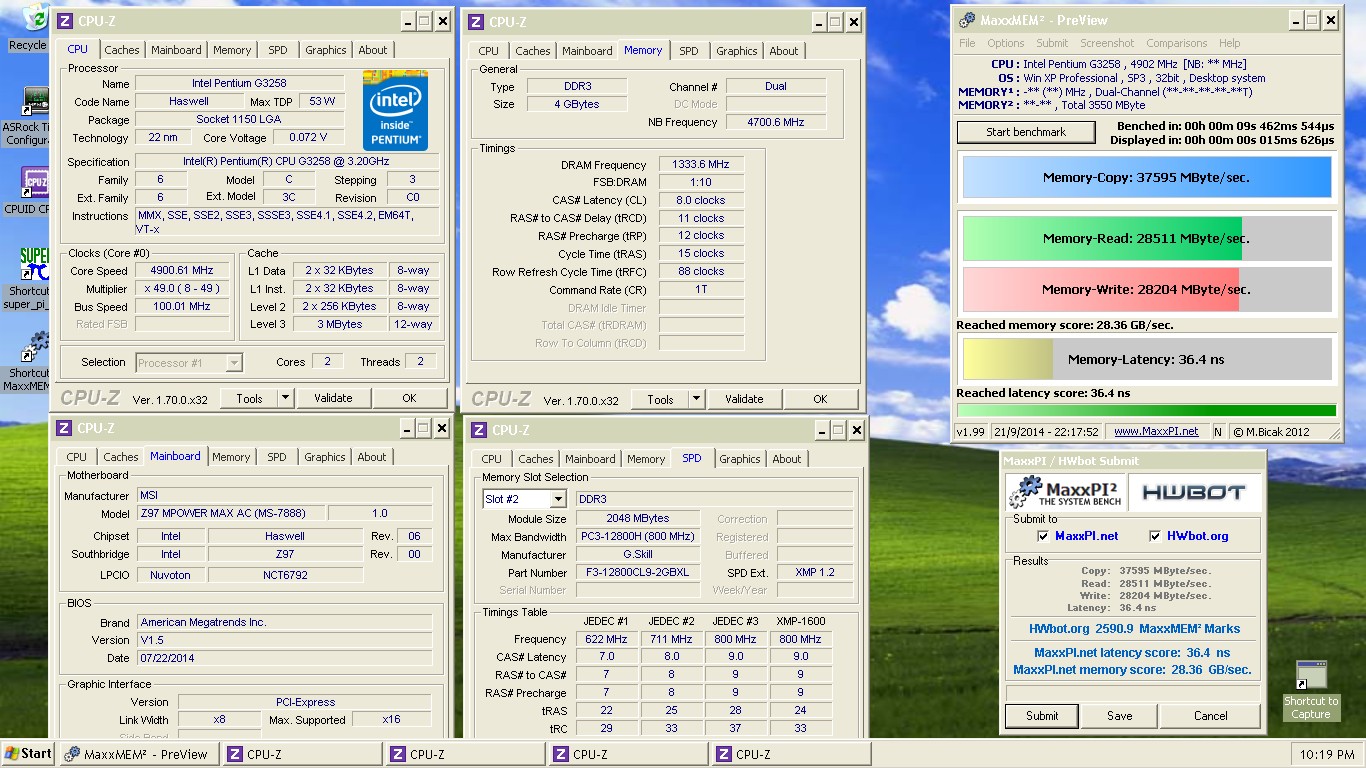This screenshot has width=1366, height=768.
Task: Click the Part Number field F3-12800CL9-2GBXL
Action: coord(636,573)
